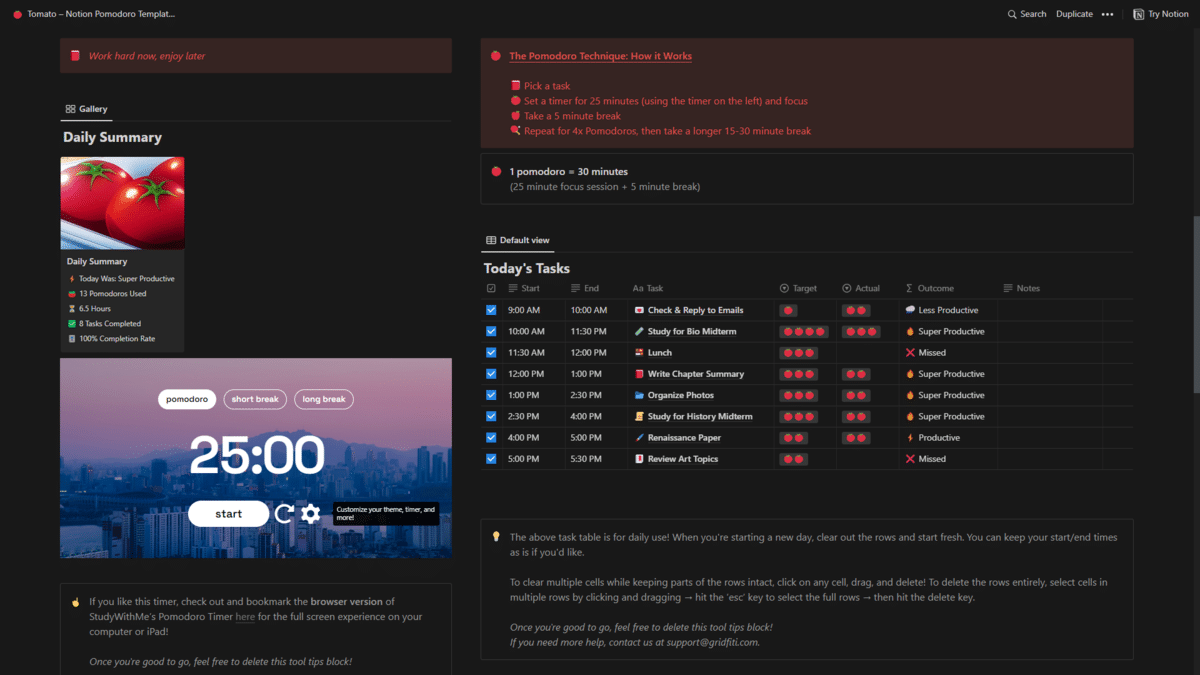
Task: Open the 'Study for Bio Midterm' task
Action: point(692,331)
